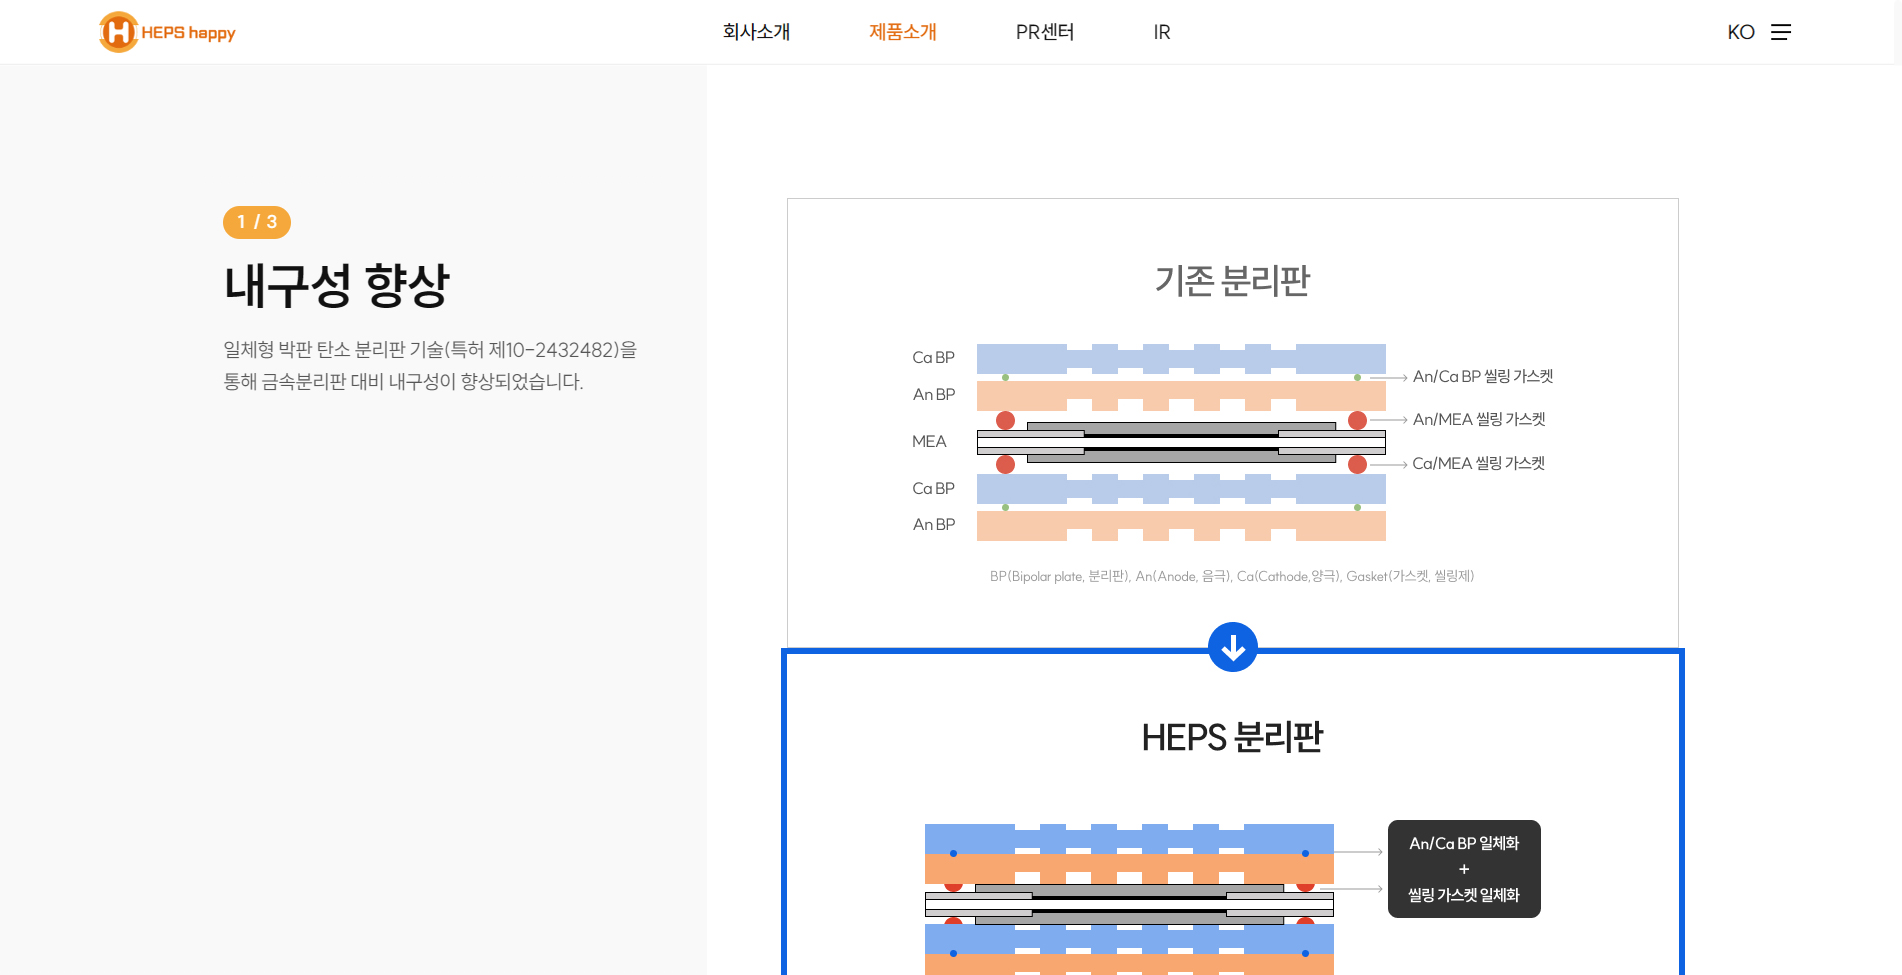This screenshot has width=1902, height=975.
Task: Click the blue down arrow circle
Action: 1232,647
